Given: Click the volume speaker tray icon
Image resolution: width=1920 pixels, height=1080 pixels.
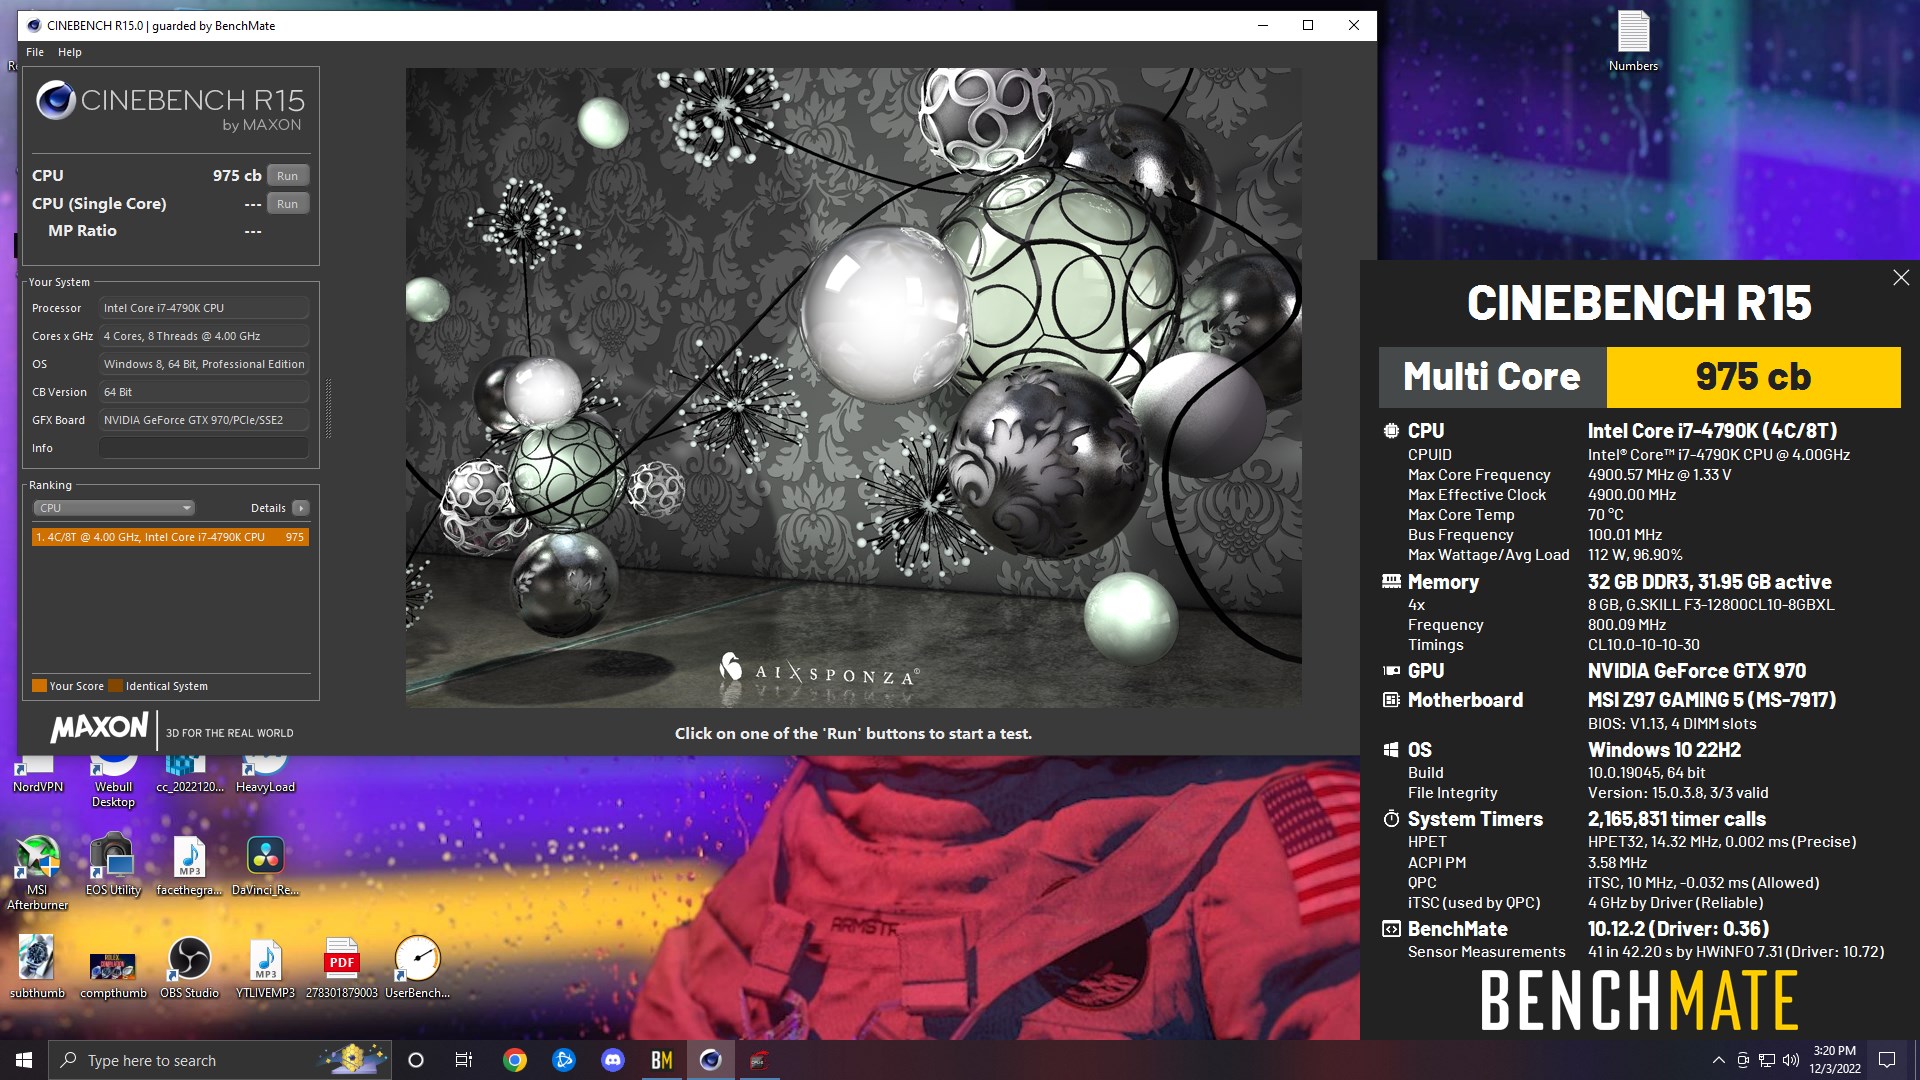Looking at the screenshot, I should (x=1790, y=1060).
